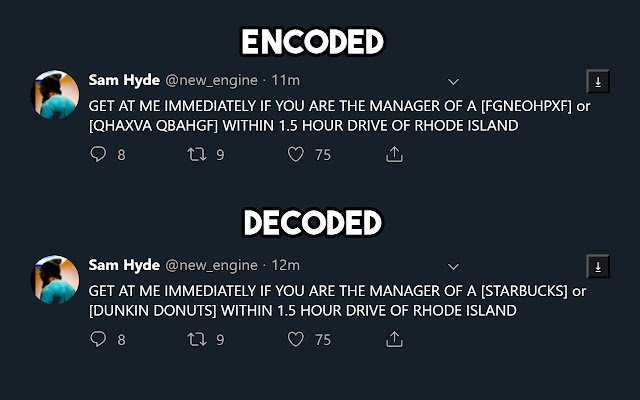Screen dimensions: 640x400
Task: Share the decoded tweet
Action: 394,339
